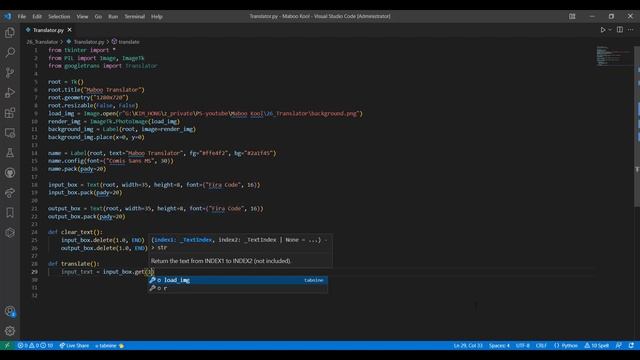Image resolution: width=640 pixels, height=360 pixels.
Task: Open the Run dropdown arrow beside play button
Action: pos(610,30)
